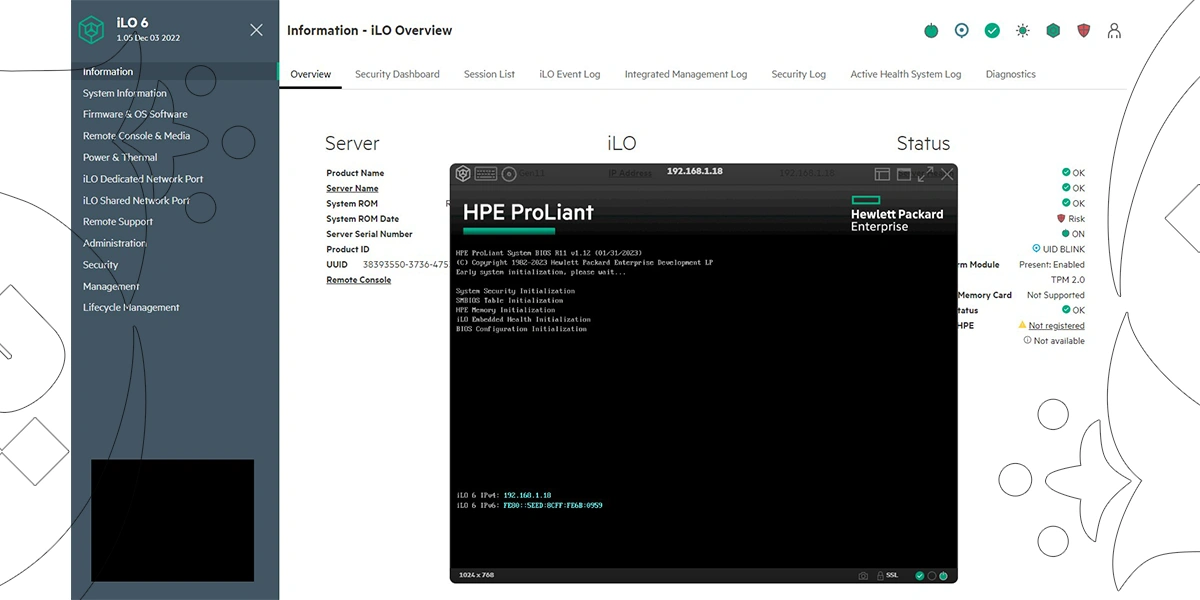This screenshot has width=1200, height=600.
Task: Click the virtual media disc icon in console
Action: coord(509,174)
